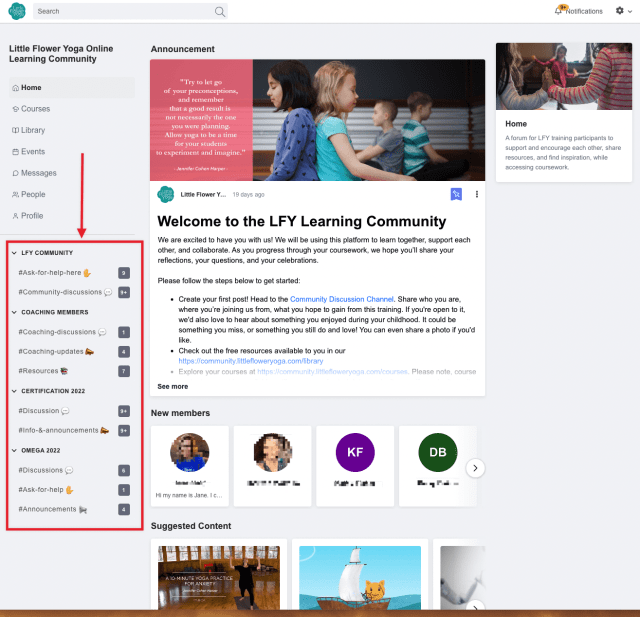Click the Welcome to the LFY Learning Community title
The image size is (640, 617).
(302, 221)
